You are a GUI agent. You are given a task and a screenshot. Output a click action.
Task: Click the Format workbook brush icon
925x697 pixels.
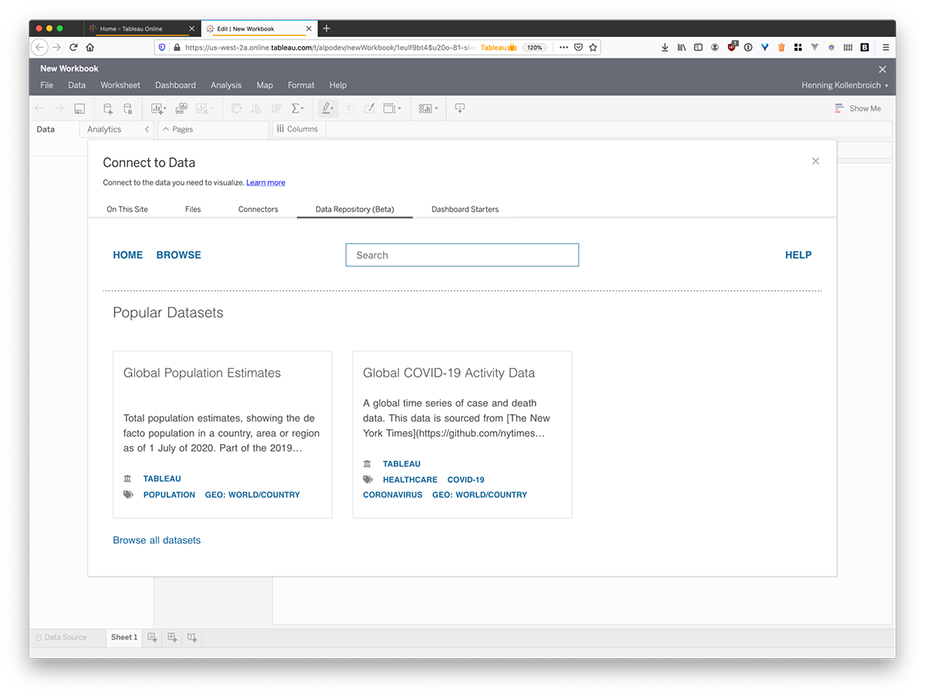(369, 109)
